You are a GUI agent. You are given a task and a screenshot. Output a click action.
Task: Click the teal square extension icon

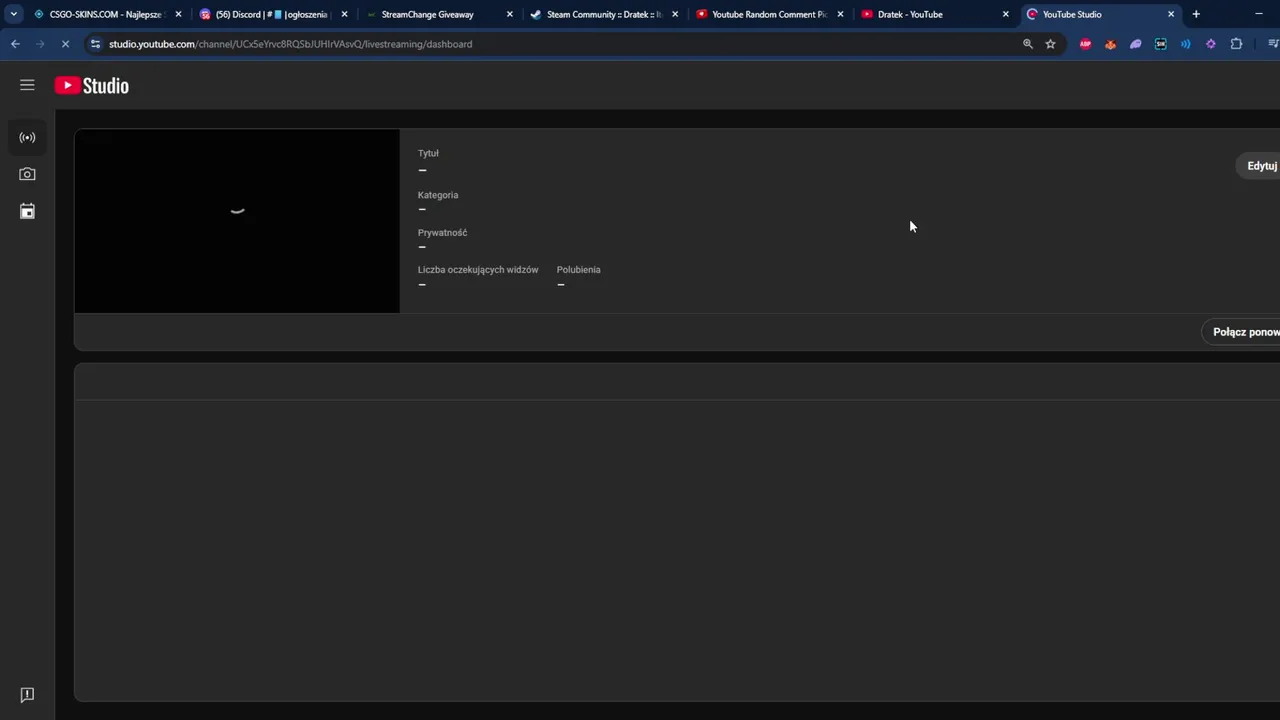tap(1160, 44)
